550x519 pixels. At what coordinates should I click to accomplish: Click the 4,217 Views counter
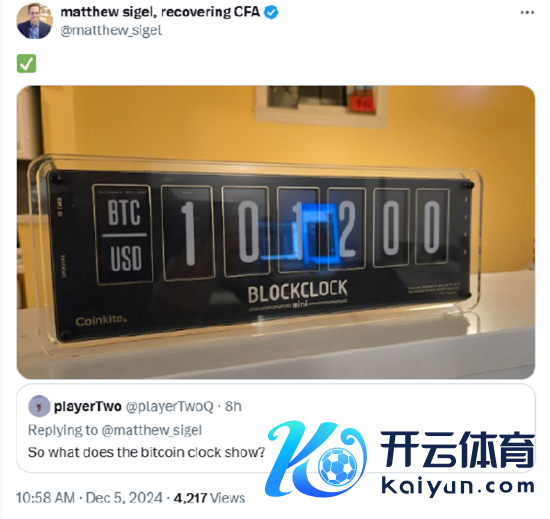coord(209,498)
